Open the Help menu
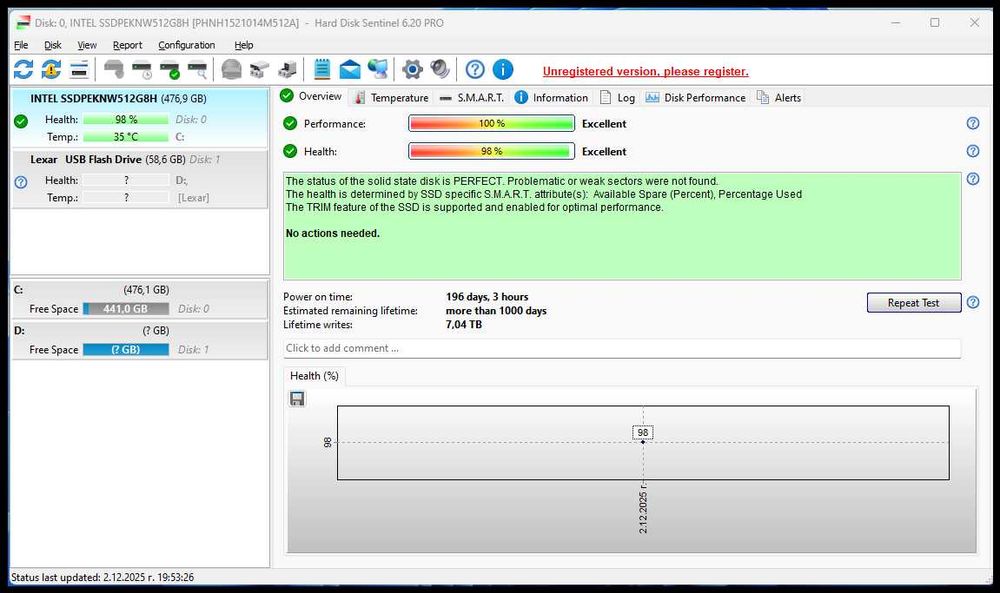Screen dimensions: 1000x593 coord(244,45)
